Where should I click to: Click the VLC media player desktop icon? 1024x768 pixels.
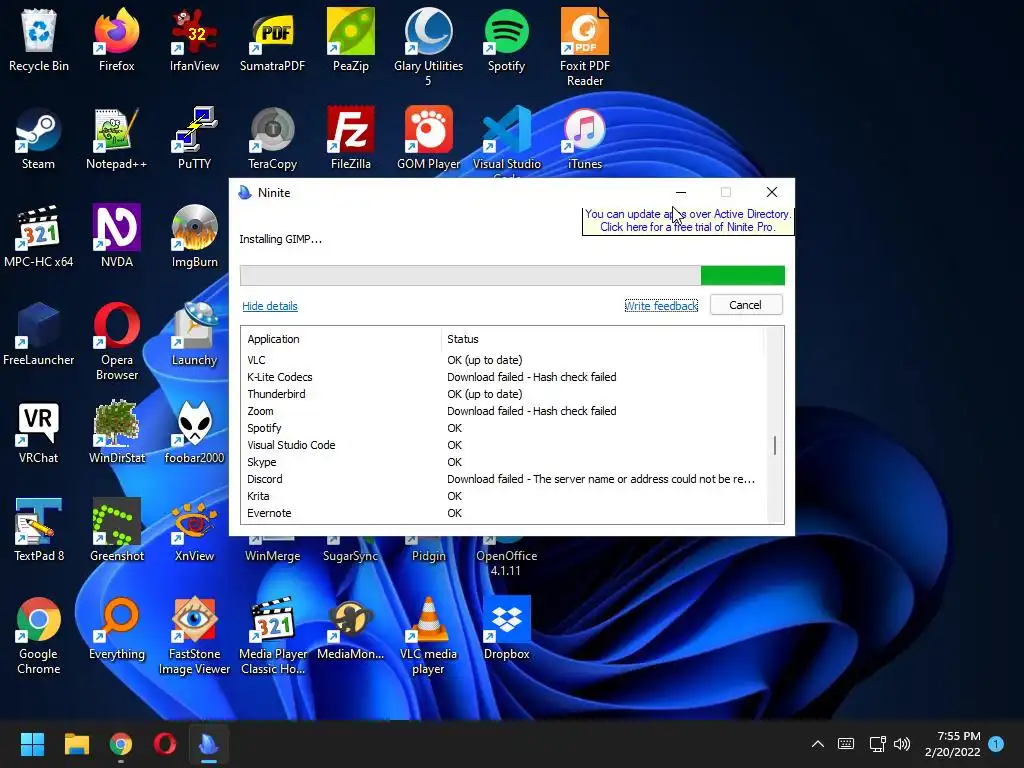pos(428,635)
